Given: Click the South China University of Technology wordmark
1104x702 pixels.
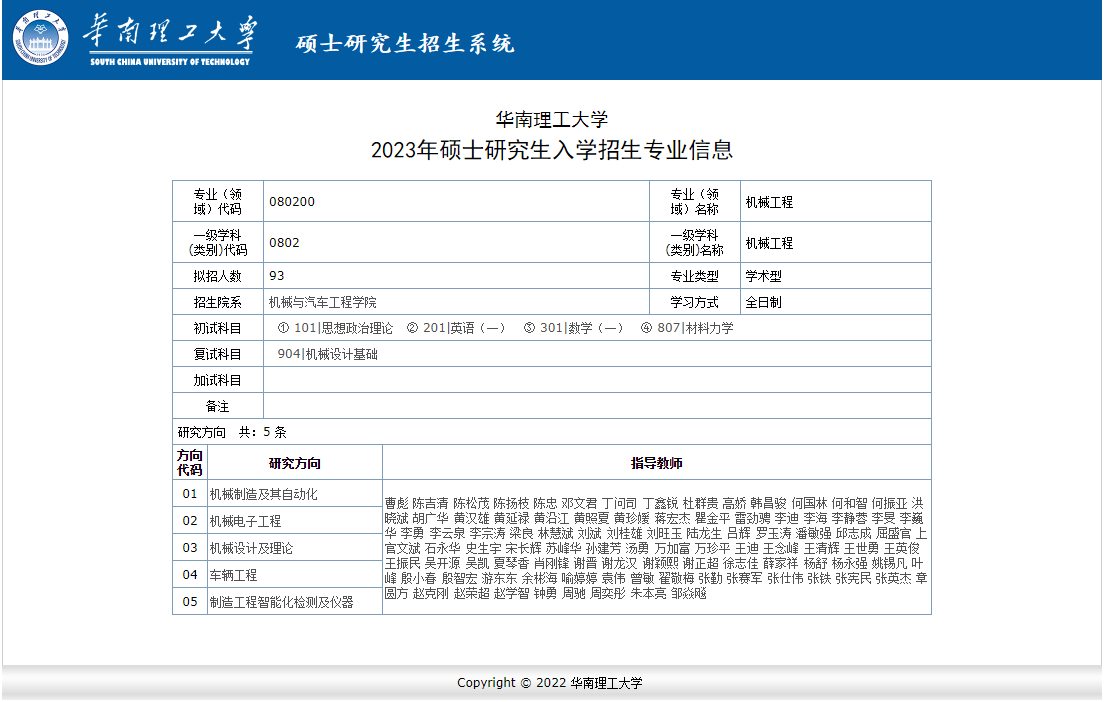Looking at the screenshot, I should click(x=170, y=40).
